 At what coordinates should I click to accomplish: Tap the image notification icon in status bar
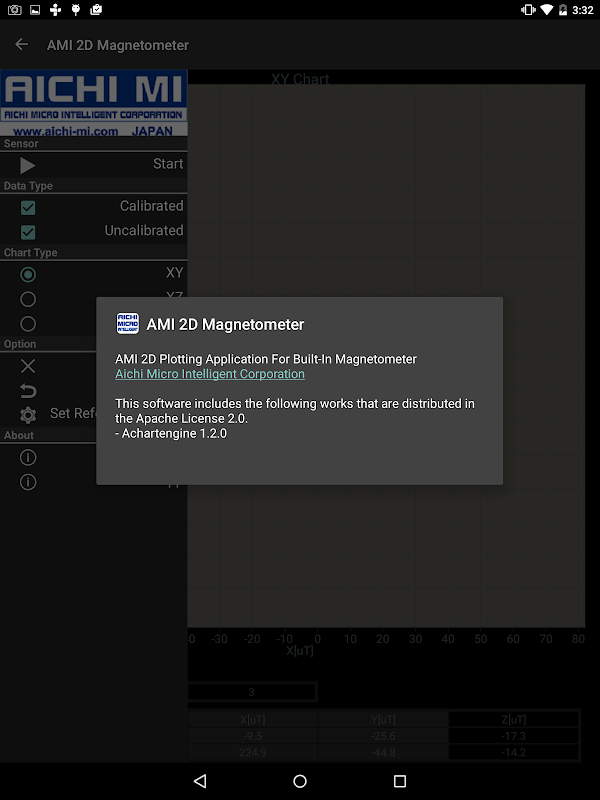35,10
